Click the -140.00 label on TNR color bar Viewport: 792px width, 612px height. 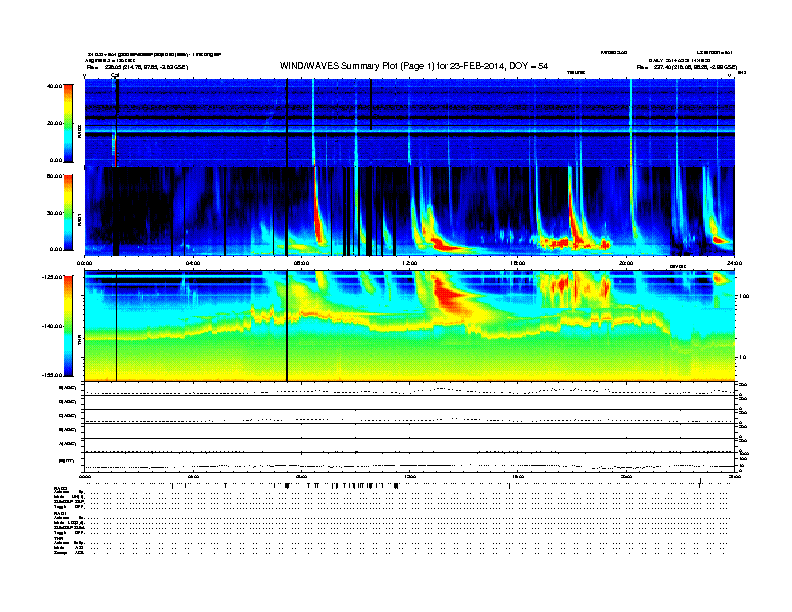click(53, 326)
